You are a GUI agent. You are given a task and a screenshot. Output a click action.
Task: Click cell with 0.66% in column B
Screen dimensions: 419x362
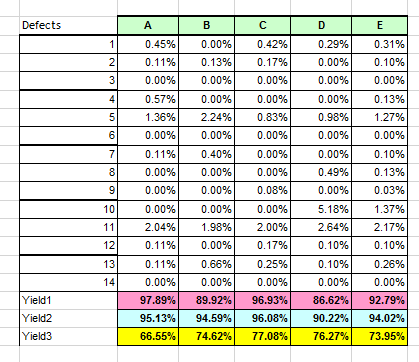[x=206, y=264]
